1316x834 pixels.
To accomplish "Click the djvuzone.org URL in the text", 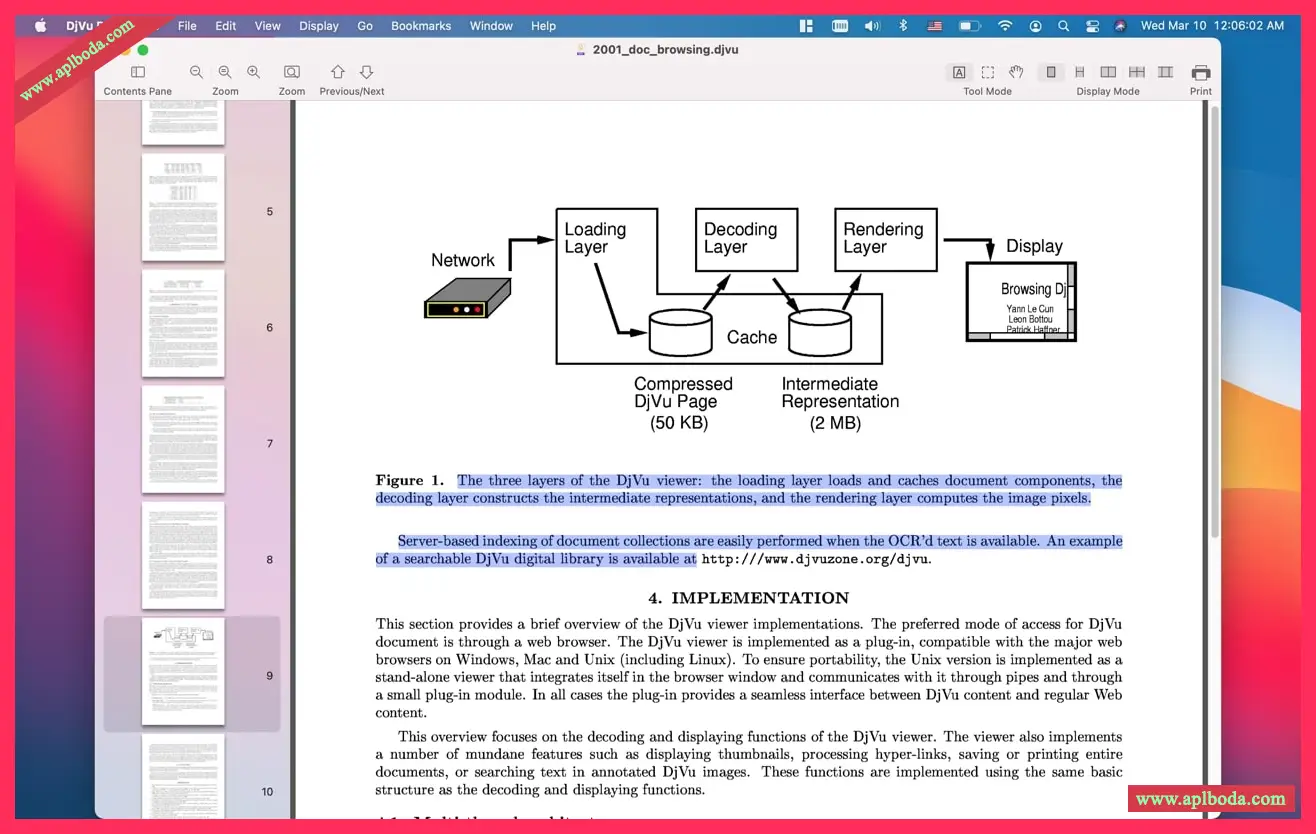I will pos(815,560).
